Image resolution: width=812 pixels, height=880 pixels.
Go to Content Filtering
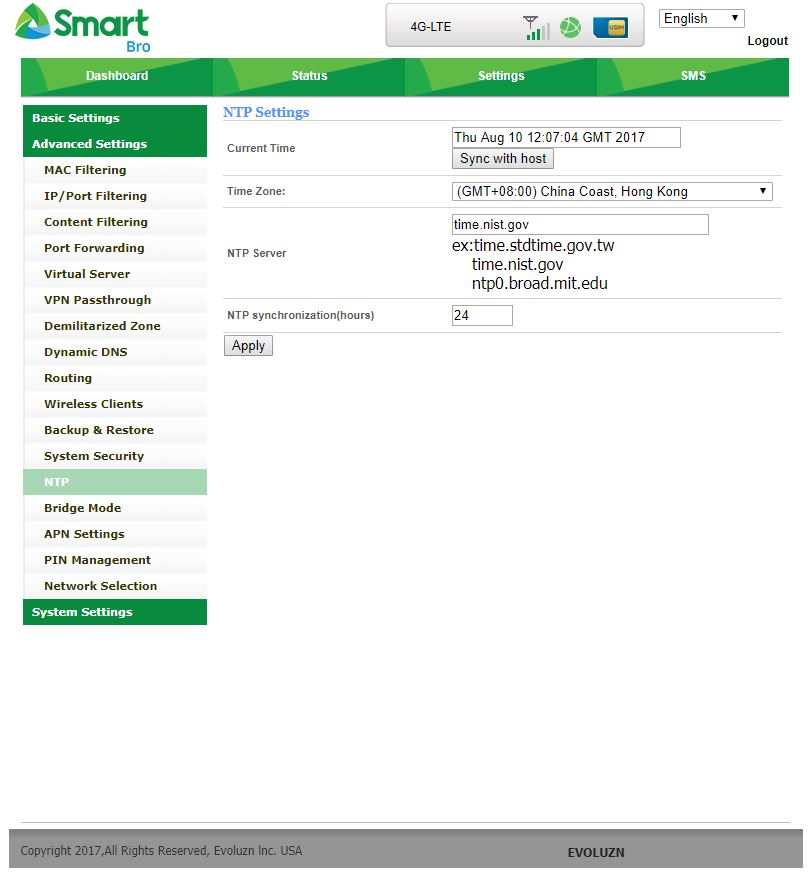point(115,222)
